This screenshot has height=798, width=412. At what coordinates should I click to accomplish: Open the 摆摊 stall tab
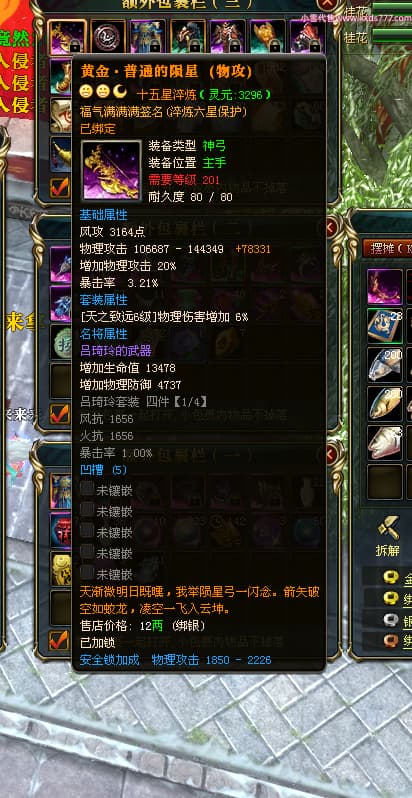(x=388, y=249)
